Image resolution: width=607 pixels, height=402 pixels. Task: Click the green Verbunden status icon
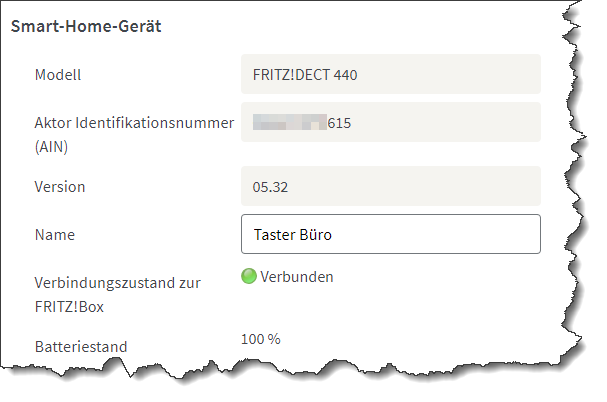click(249, 276)
